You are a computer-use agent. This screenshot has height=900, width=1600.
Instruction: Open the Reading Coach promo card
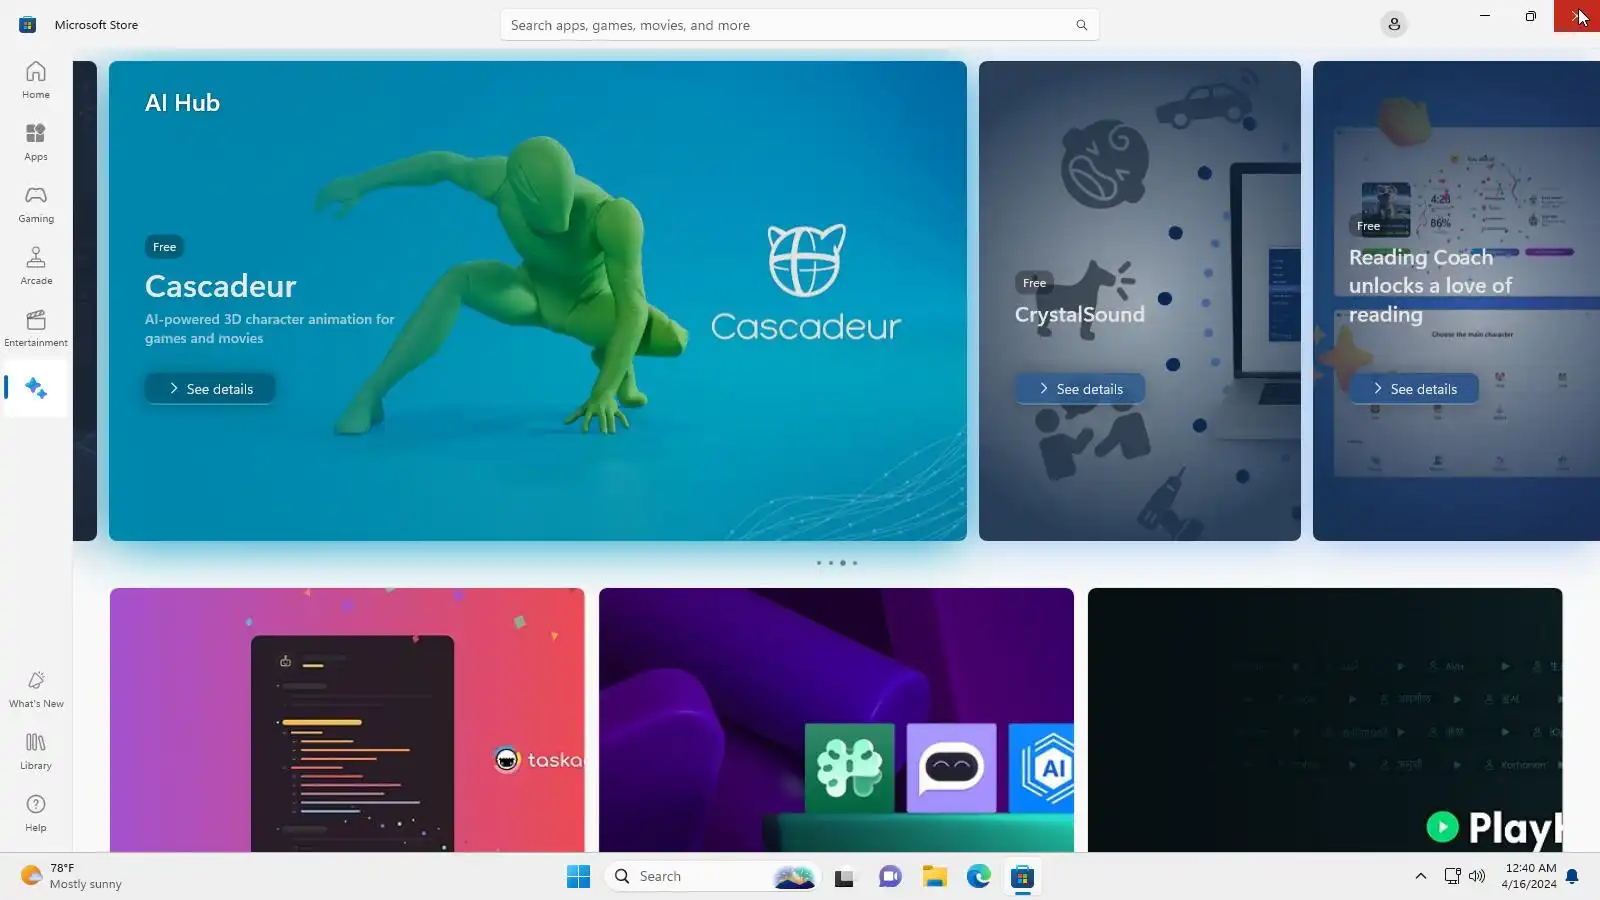(x=1456, y=301)
